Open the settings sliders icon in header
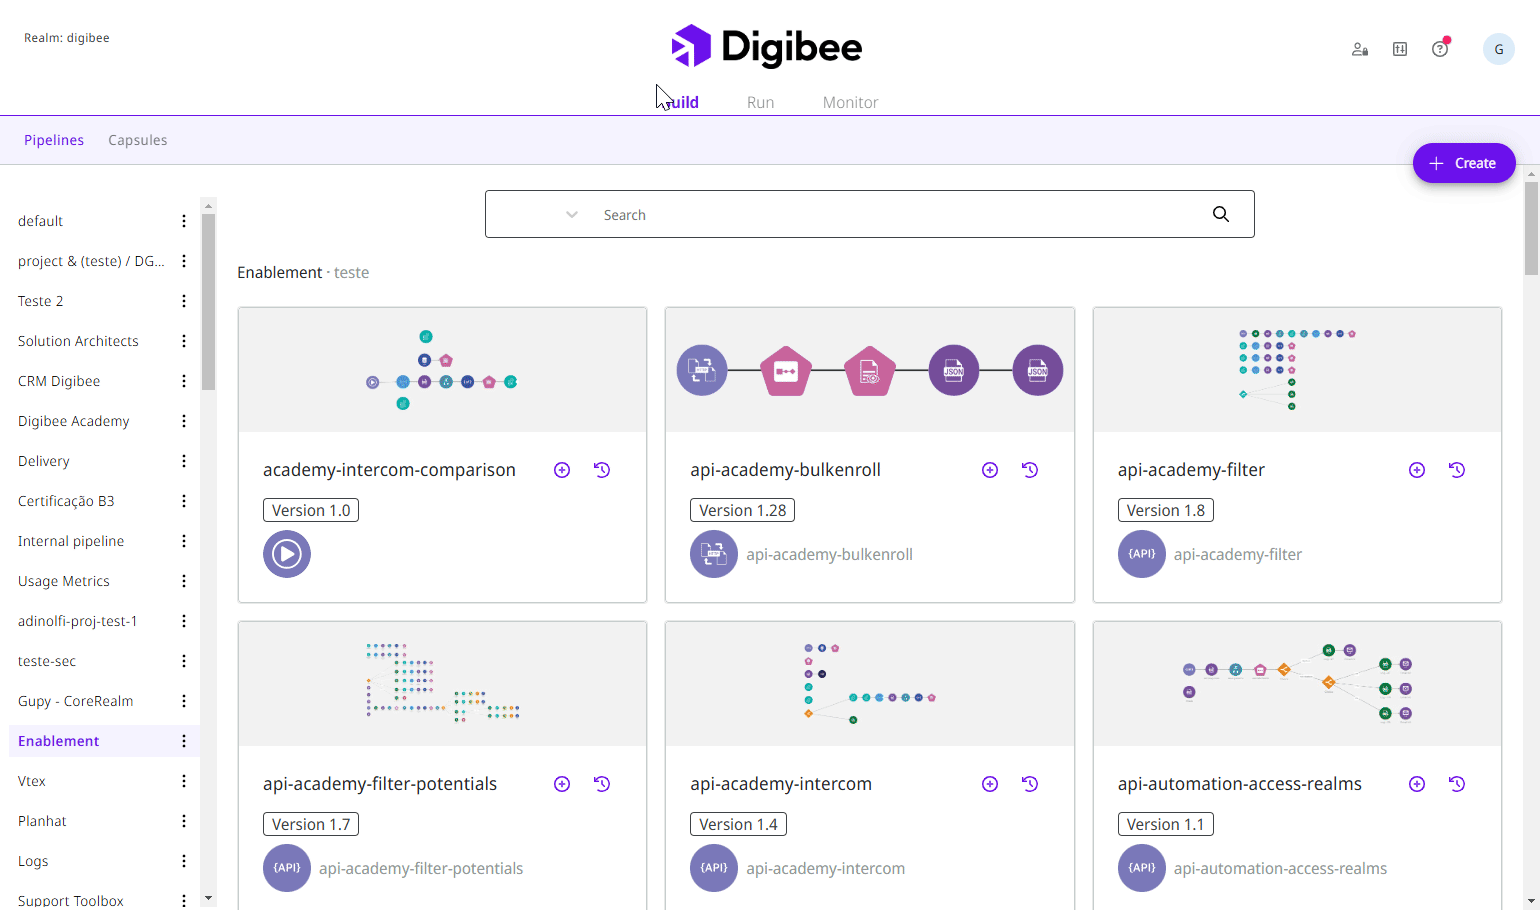 1400,49
